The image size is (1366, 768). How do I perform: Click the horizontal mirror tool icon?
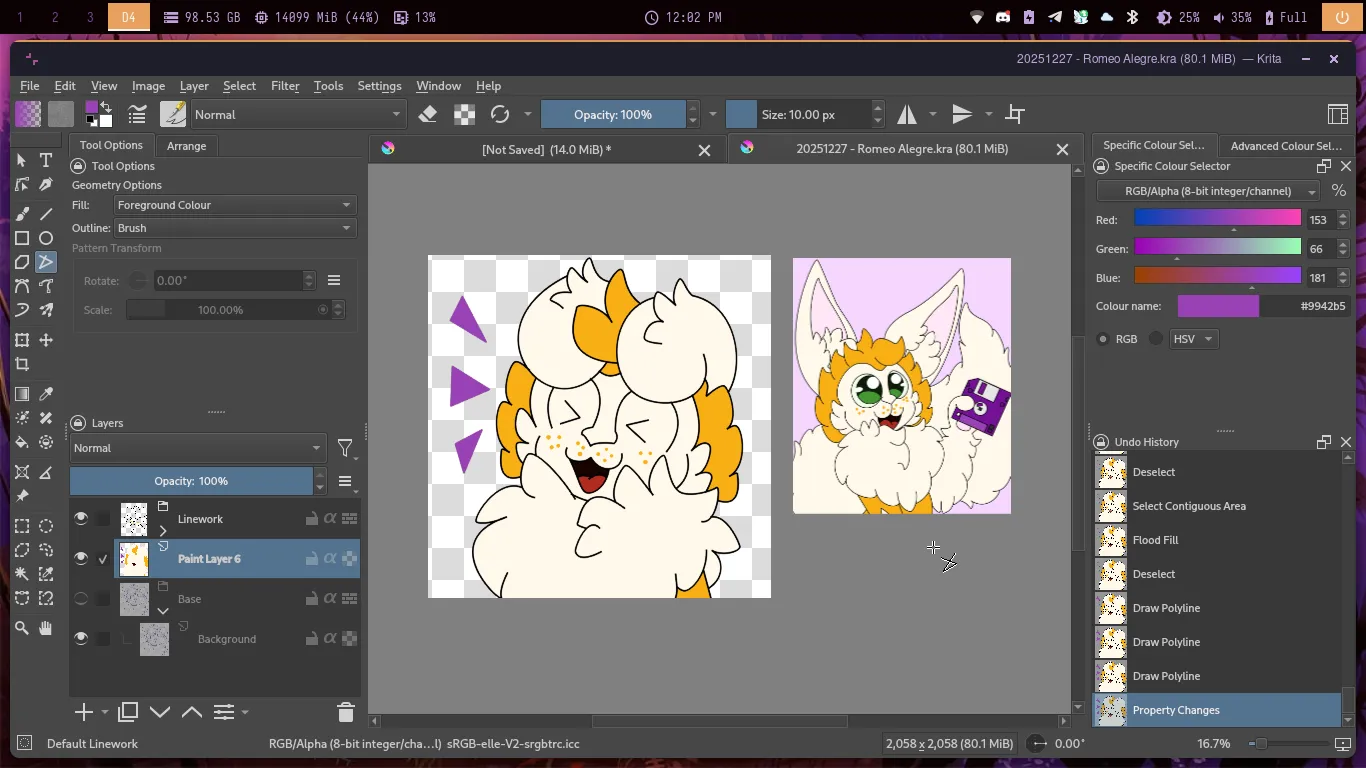(x=907, y=114)
